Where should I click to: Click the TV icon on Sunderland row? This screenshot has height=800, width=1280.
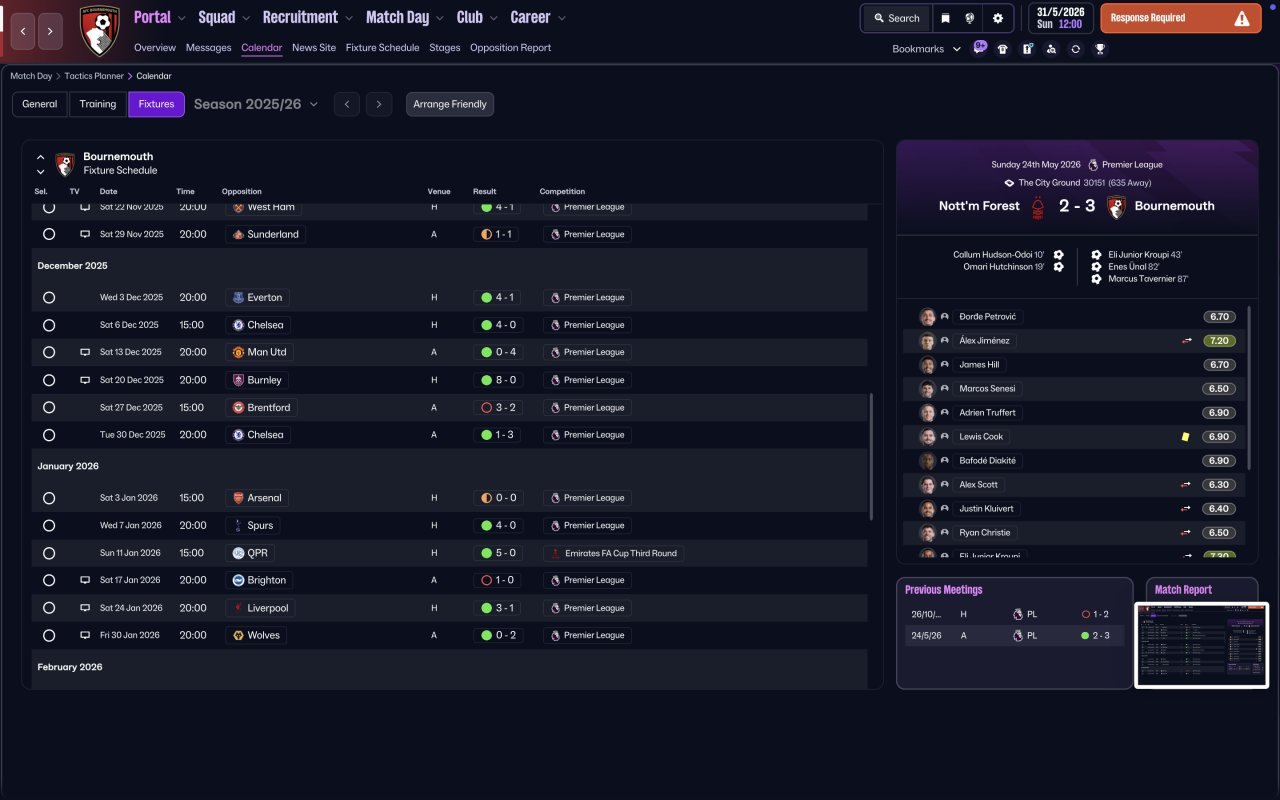[85, 234]
